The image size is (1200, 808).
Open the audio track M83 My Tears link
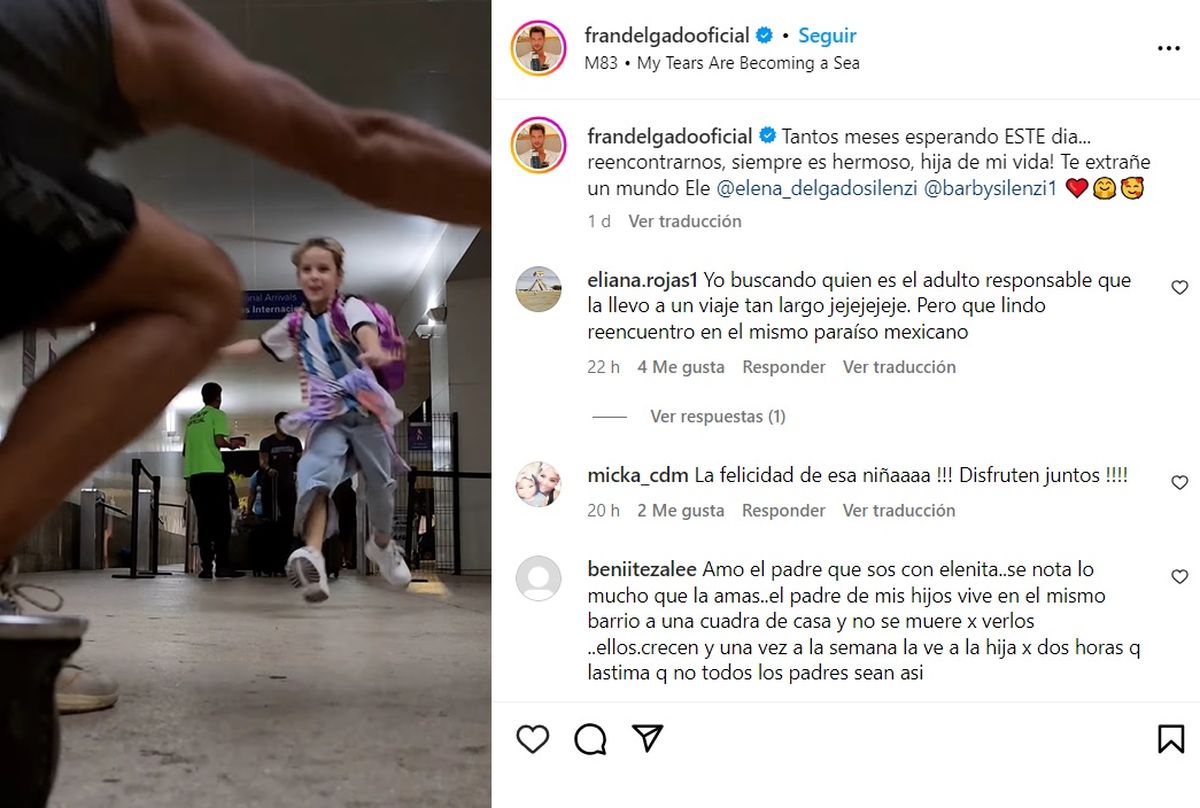click(x=722, y=63)
